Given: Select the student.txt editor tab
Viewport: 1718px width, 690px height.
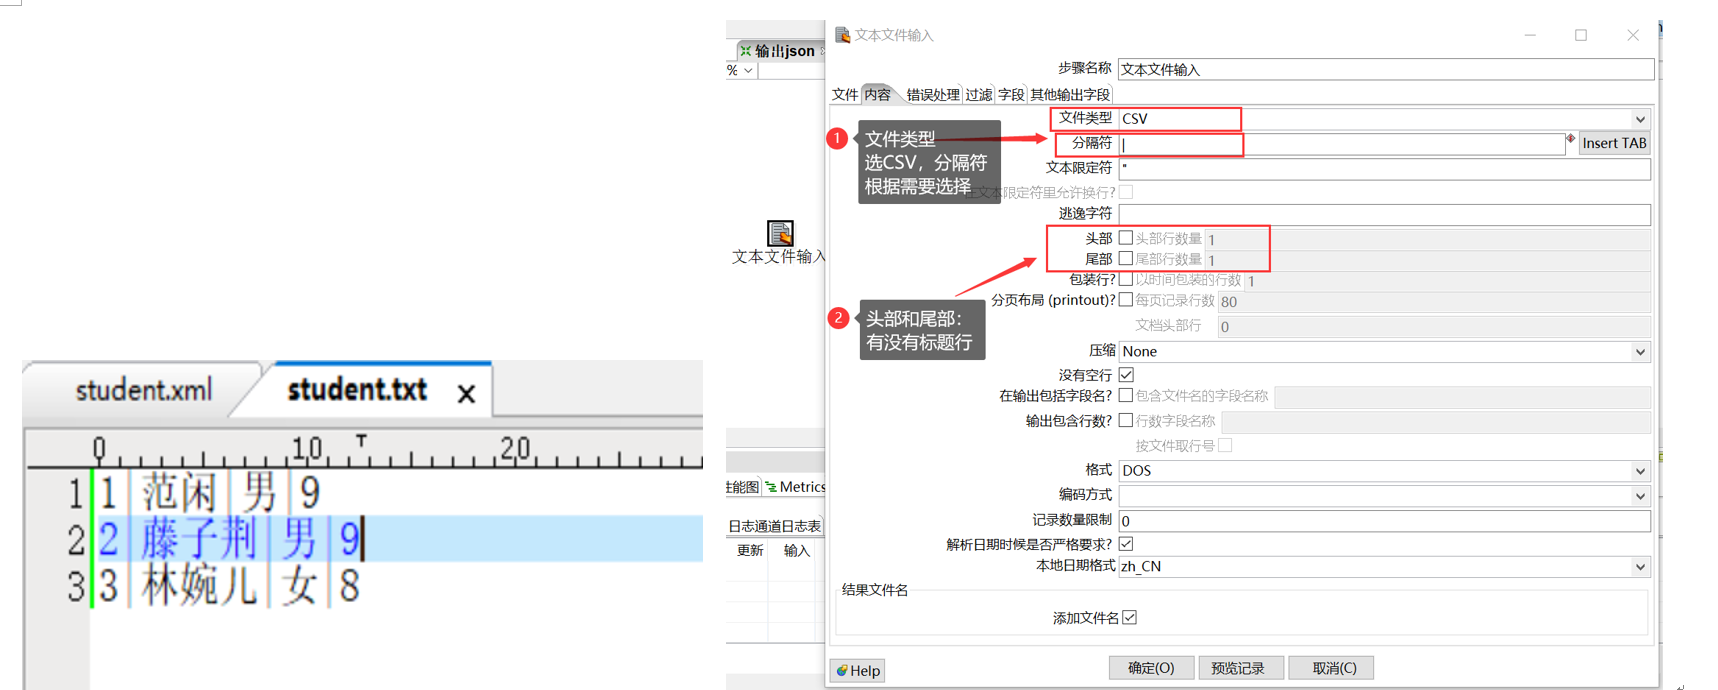Looking at the screenshot, I should coord(358,389).
